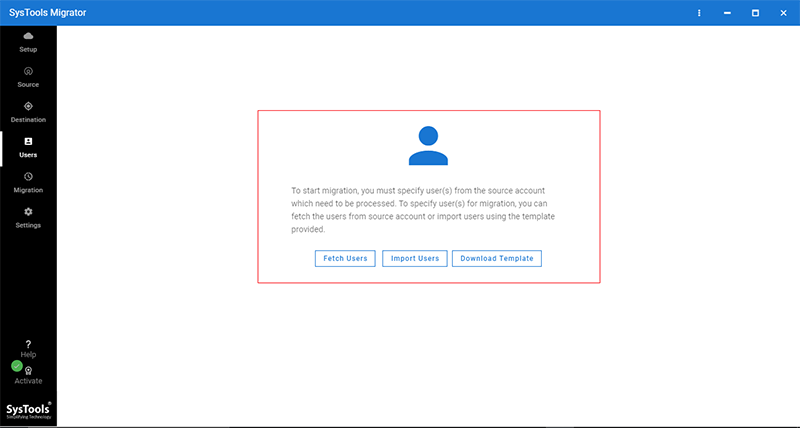Minimize the SysTools Migrator window
The height and width of the screenshot is (428, 800).
[727, 13]
